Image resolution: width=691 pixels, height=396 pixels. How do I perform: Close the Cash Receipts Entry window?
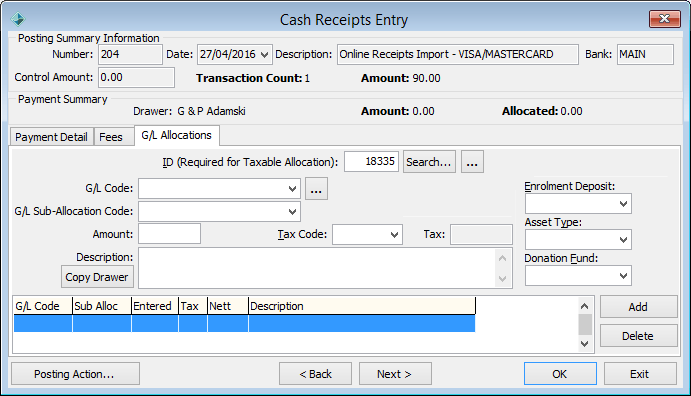pyautogui.click(x=664, y=19)
